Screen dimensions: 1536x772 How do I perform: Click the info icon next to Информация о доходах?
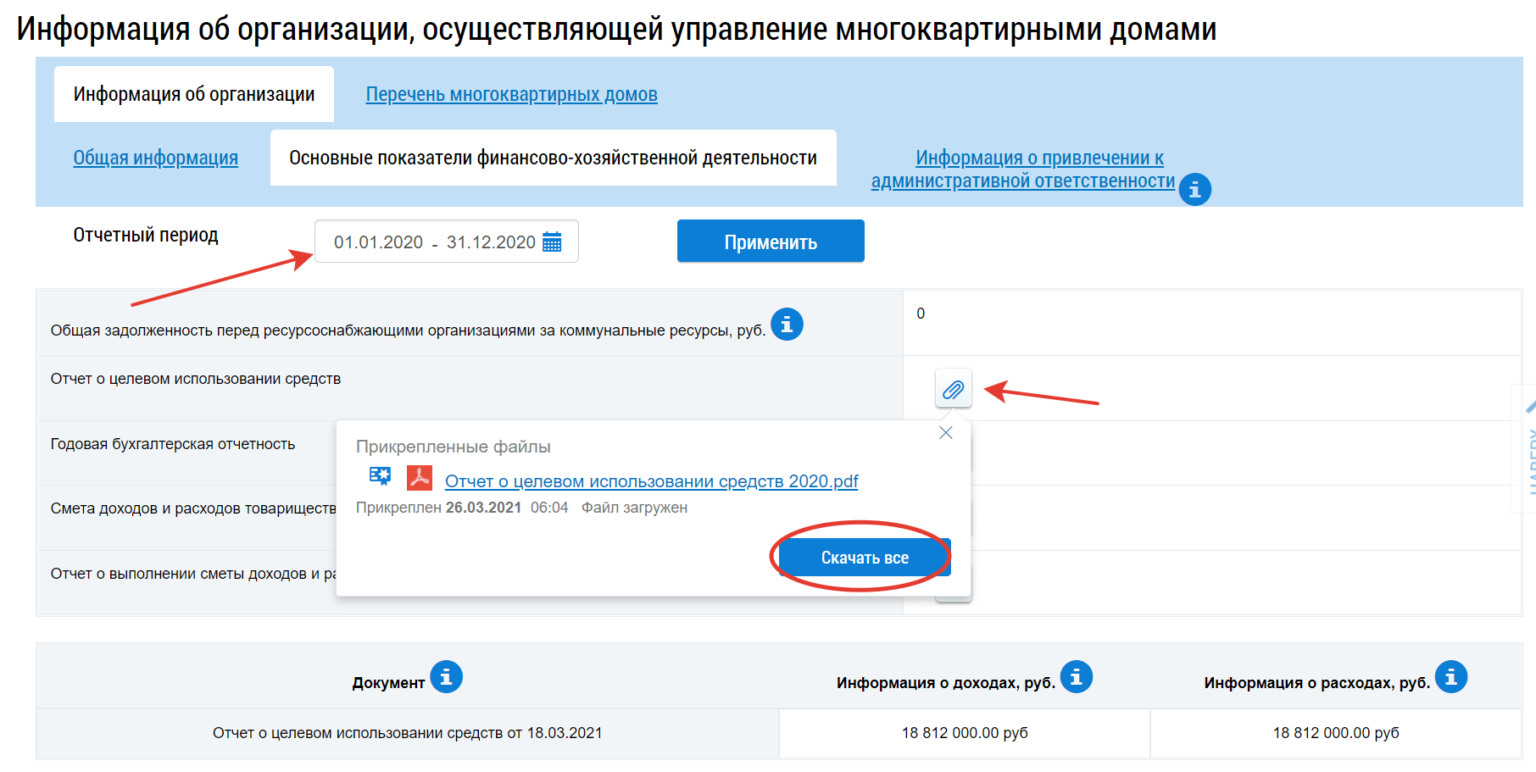click(x=1076, y=676)
